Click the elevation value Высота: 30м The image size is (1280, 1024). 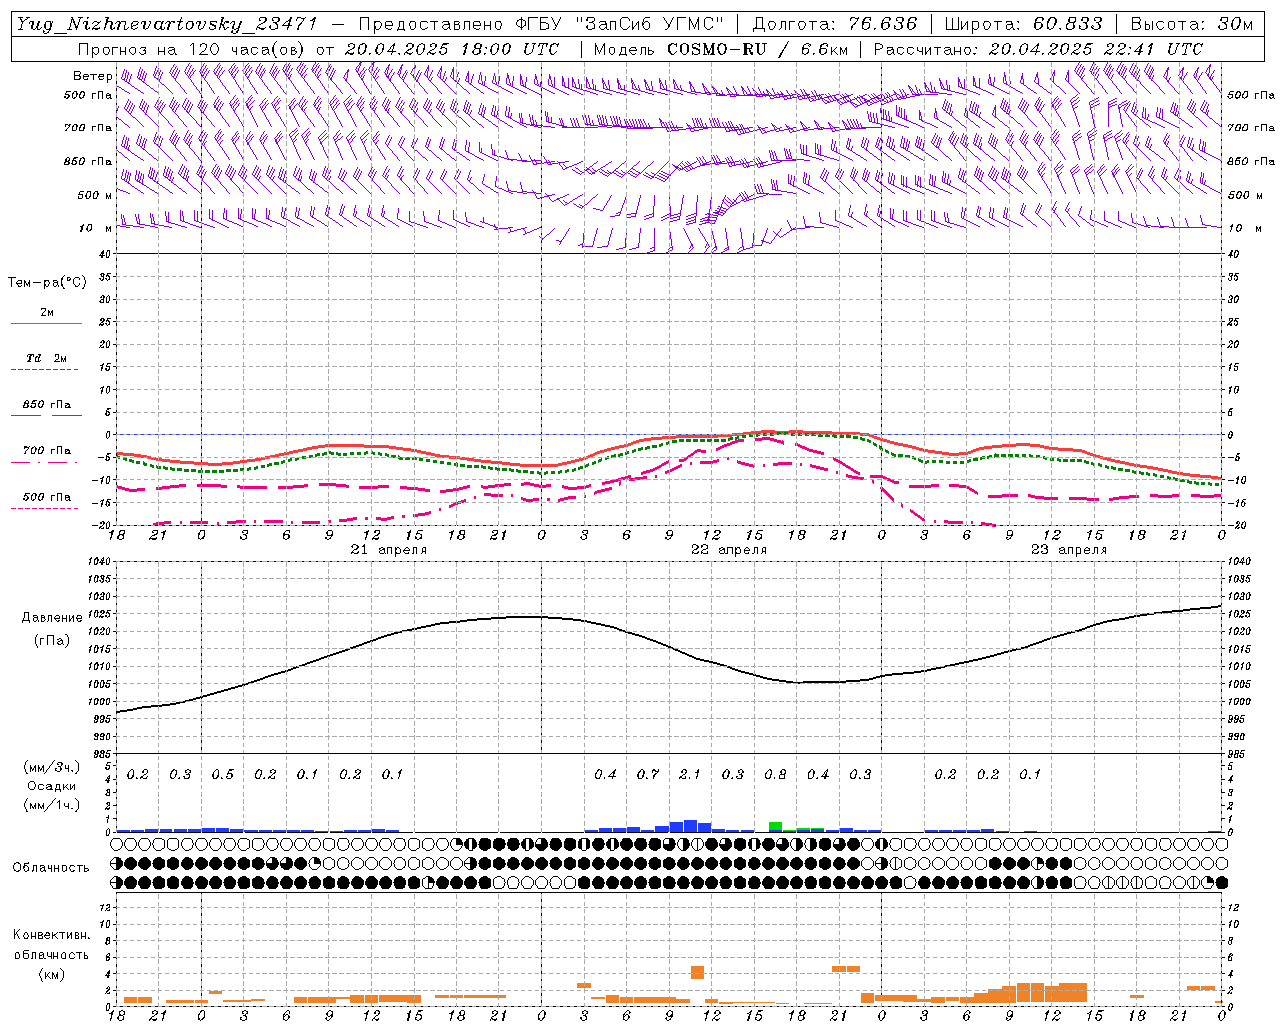(x=1191, y=24)
